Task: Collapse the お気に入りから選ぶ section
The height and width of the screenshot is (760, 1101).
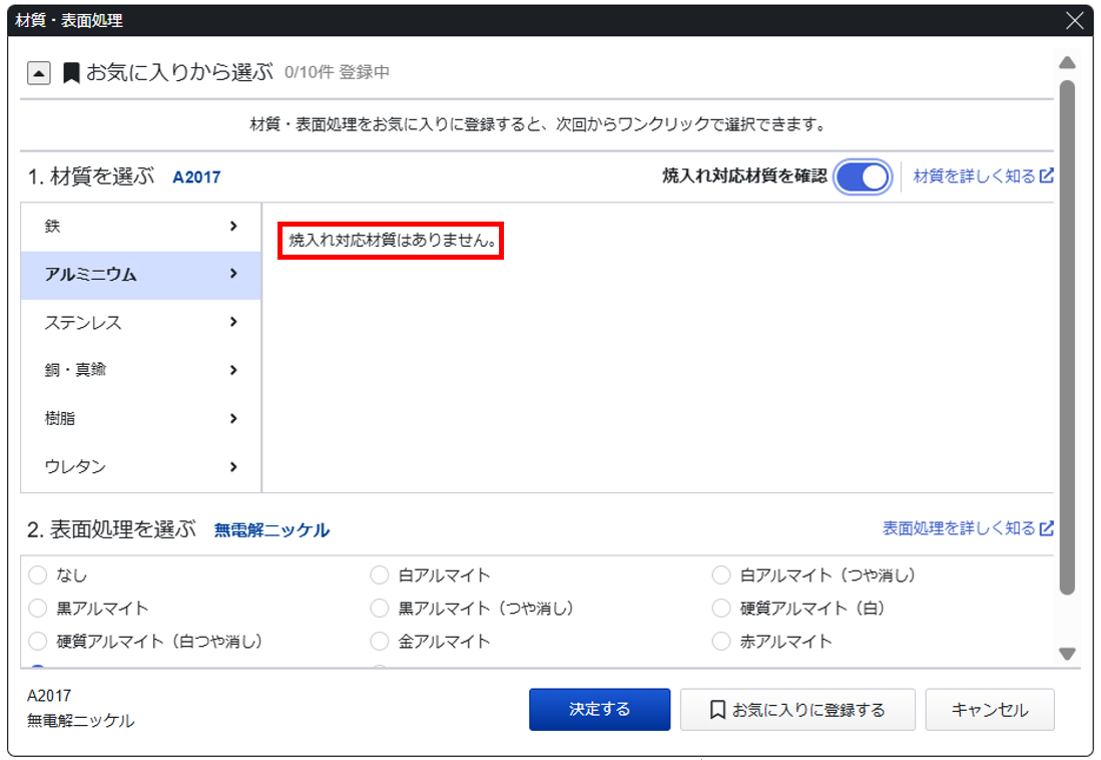Action: (x=39, y=72)
